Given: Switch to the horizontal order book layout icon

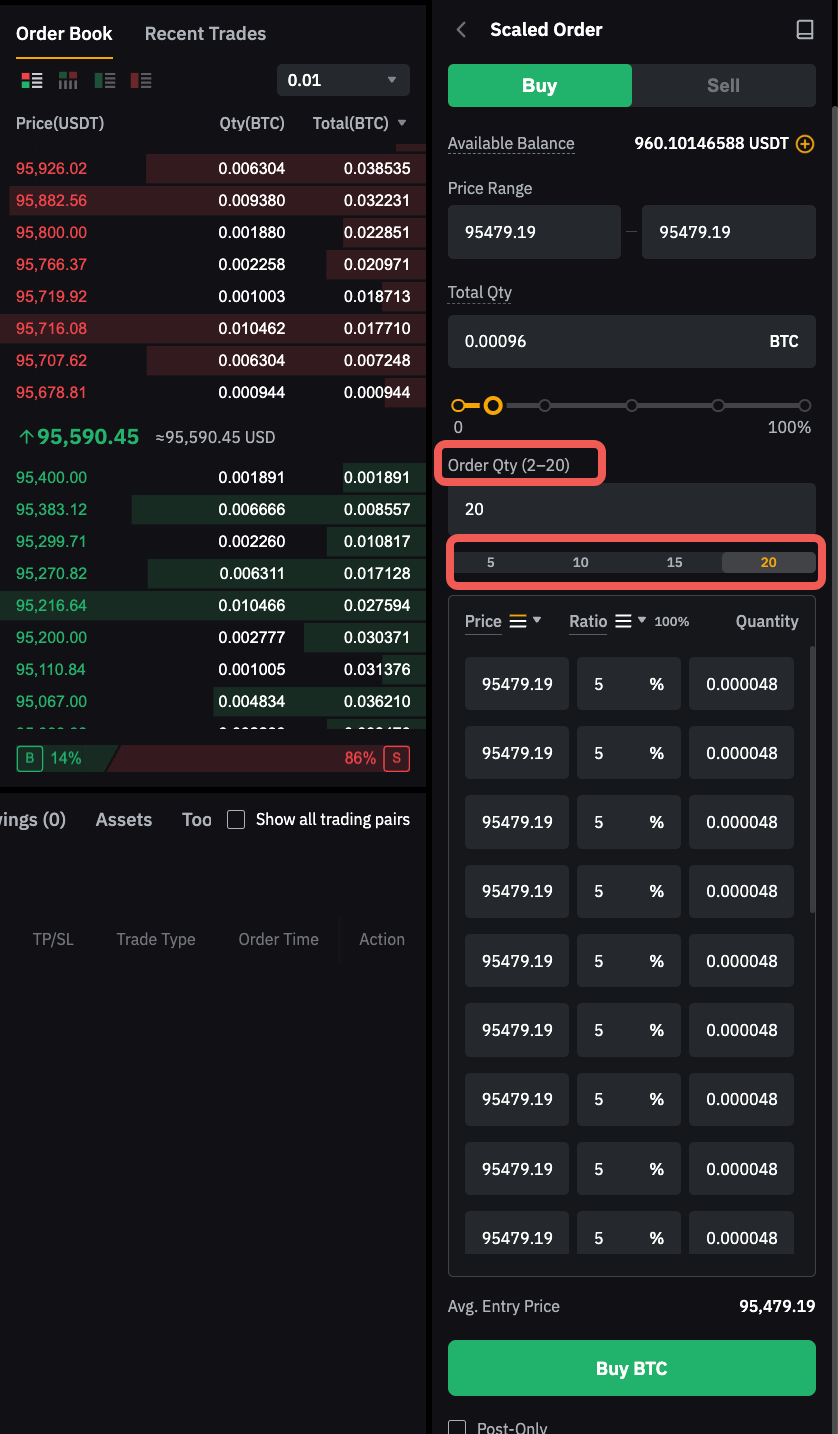Looking at the screenshot, I should [x=68, y=80].
